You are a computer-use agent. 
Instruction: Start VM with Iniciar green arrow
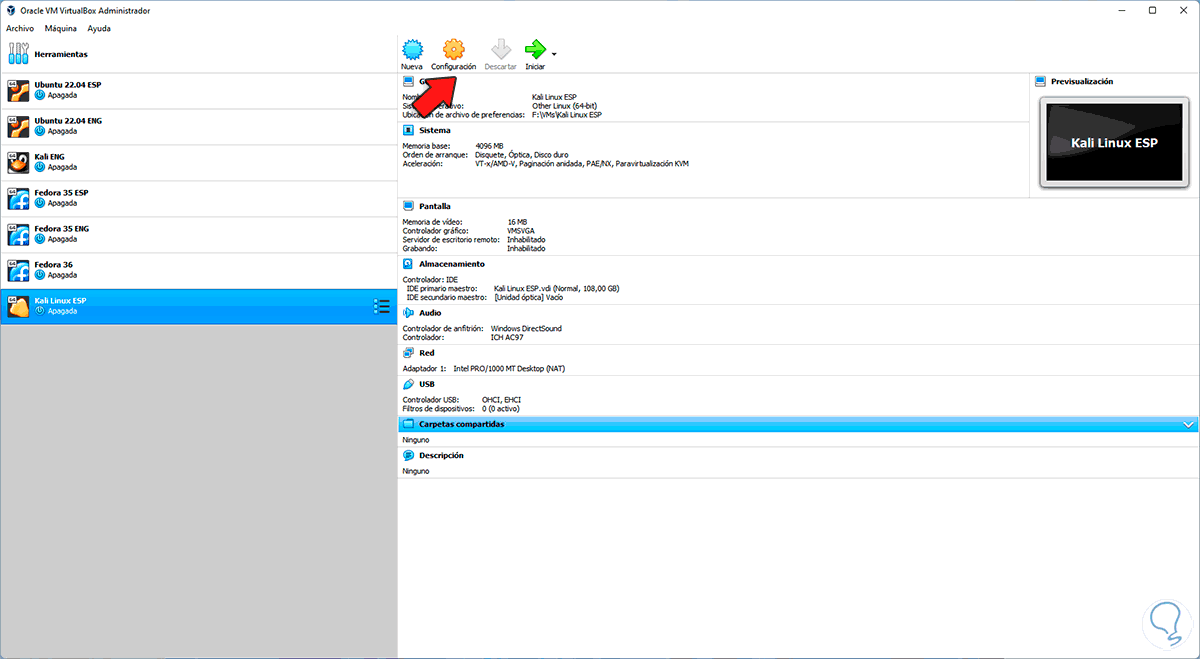[x=535, y=49]
